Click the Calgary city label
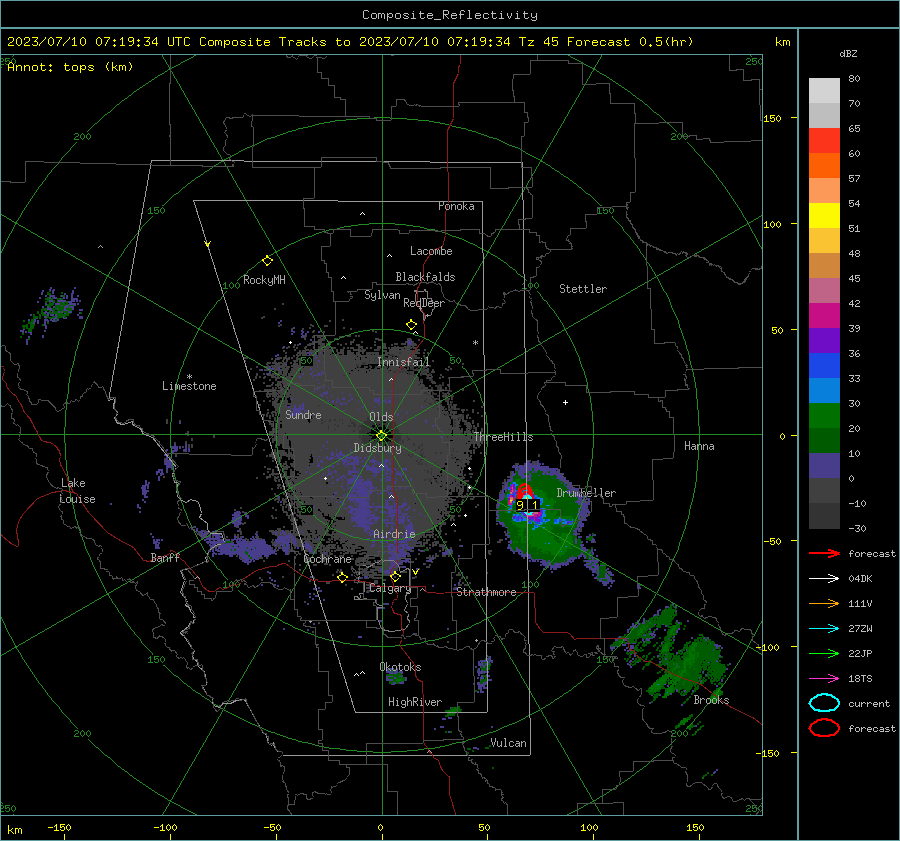The width and height of the screenshot is (900, 841). [390, 588]
